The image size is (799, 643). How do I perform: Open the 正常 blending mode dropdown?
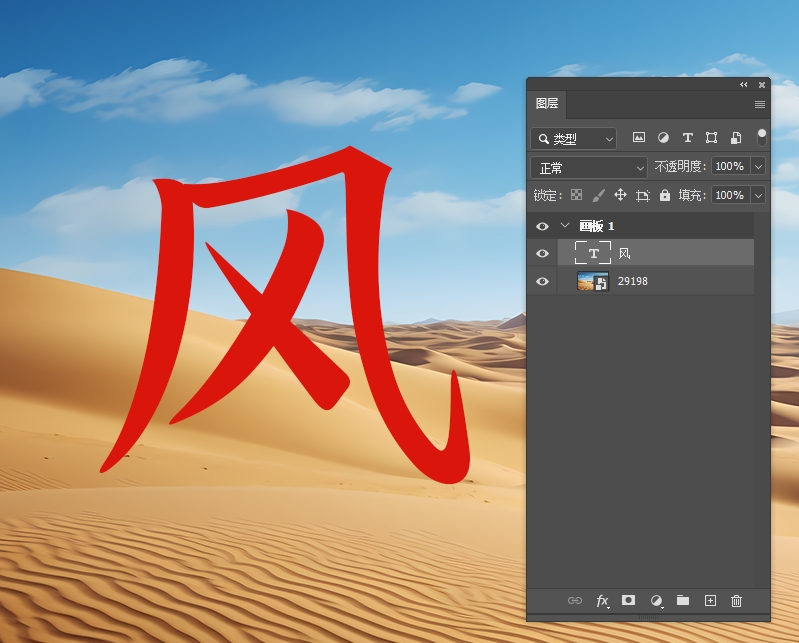[589, 168]
